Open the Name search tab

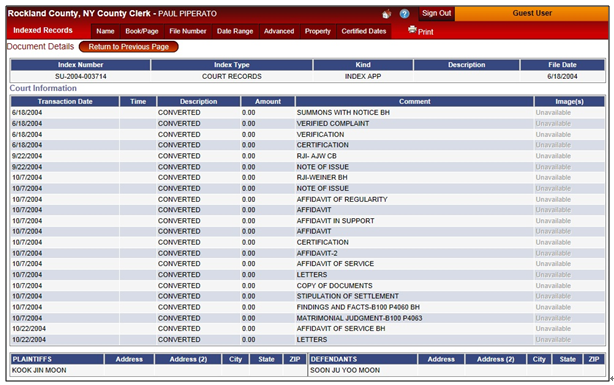pyautogui.click(x=105, y=31)
